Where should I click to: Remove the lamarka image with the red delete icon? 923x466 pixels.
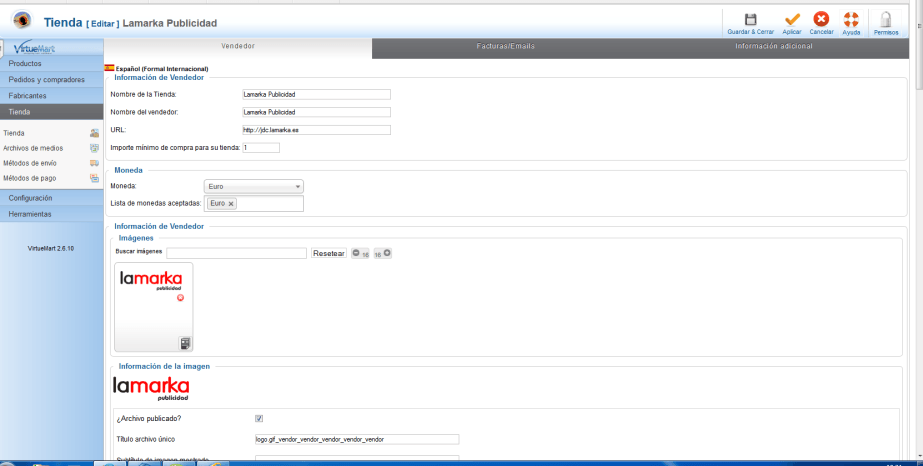180,298
